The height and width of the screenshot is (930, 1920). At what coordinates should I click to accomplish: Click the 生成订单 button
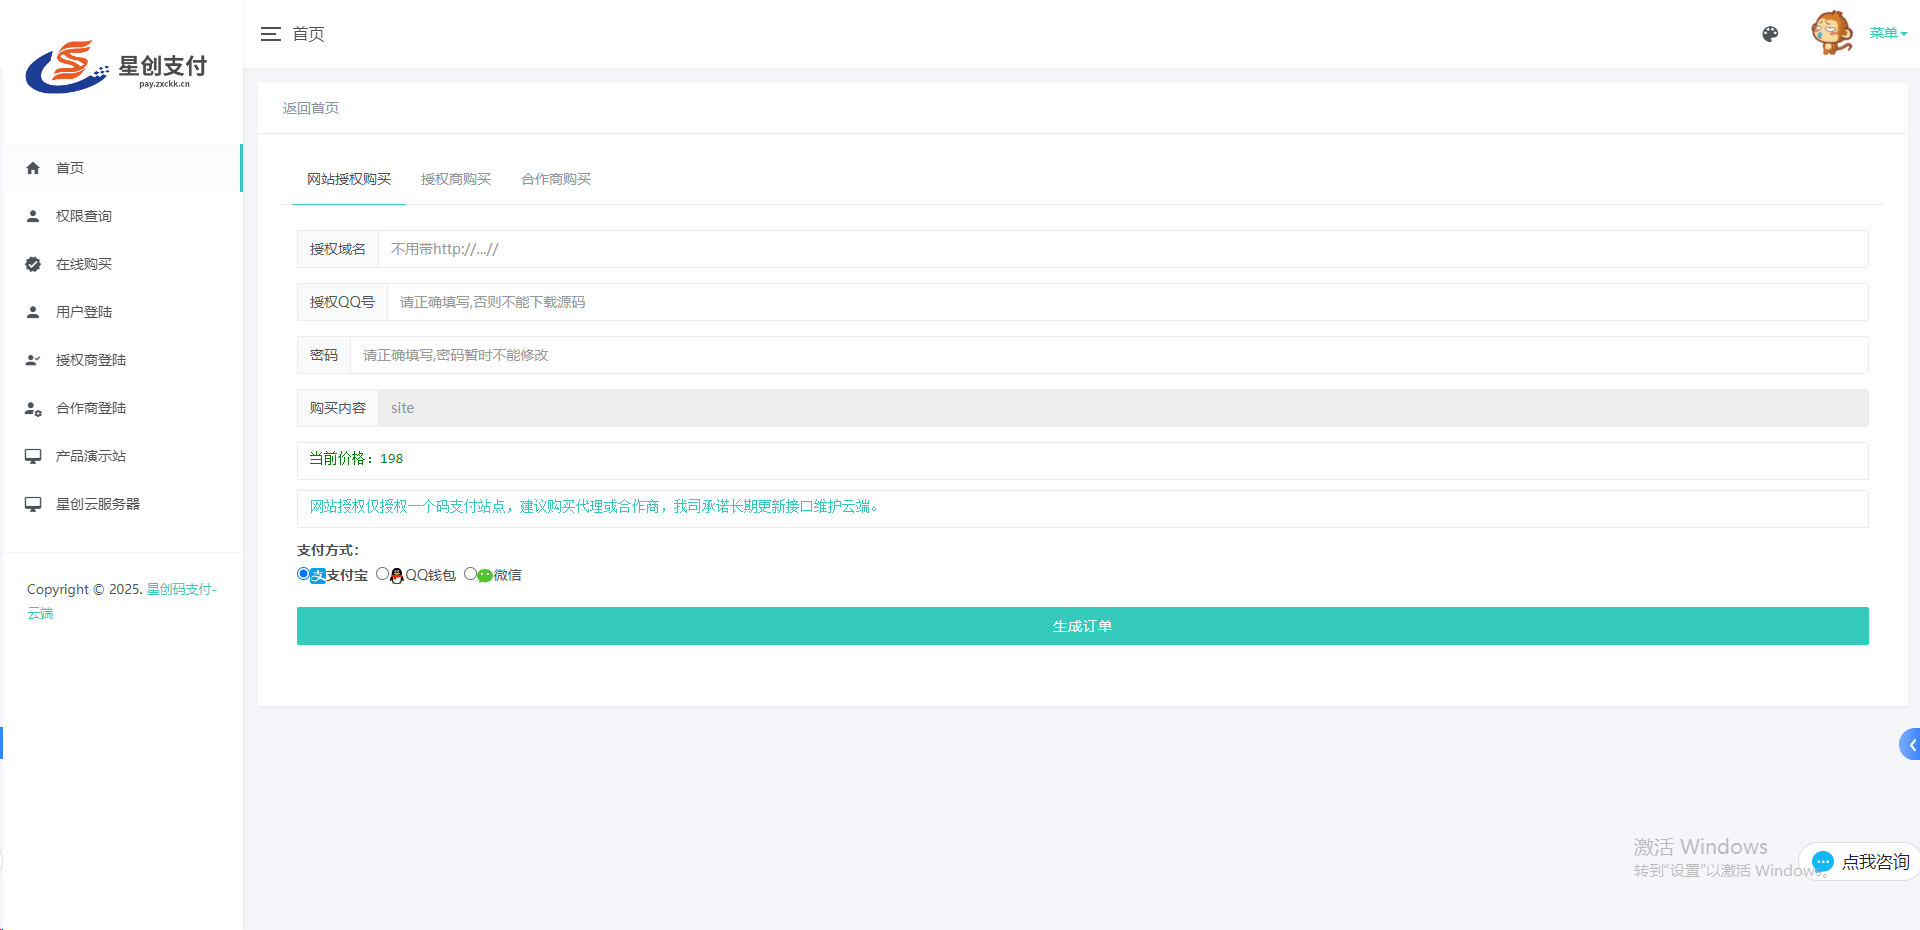pyautogui.click(x=1082, y=626)
